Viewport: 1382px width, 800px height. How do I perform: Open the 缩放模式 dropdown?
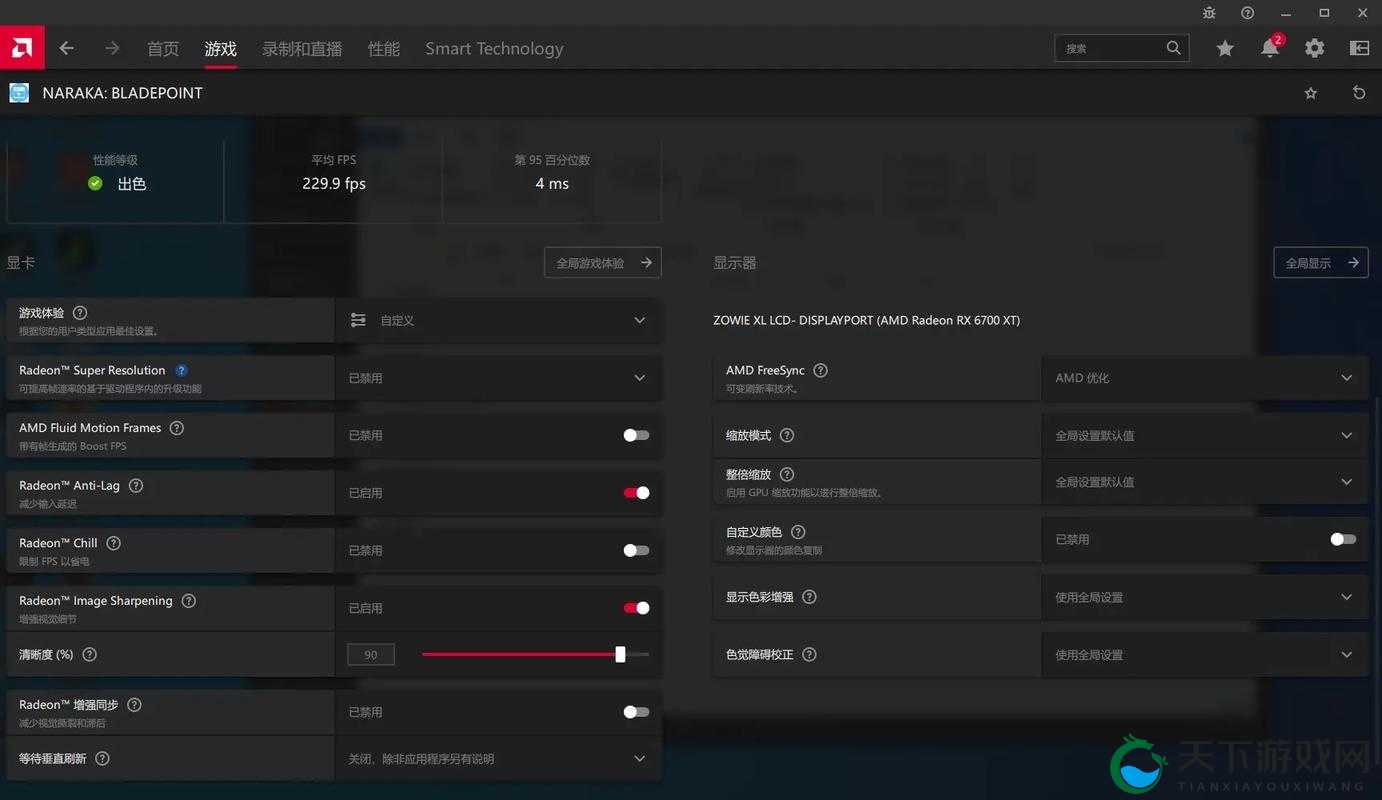click(x=1205, y=436)
